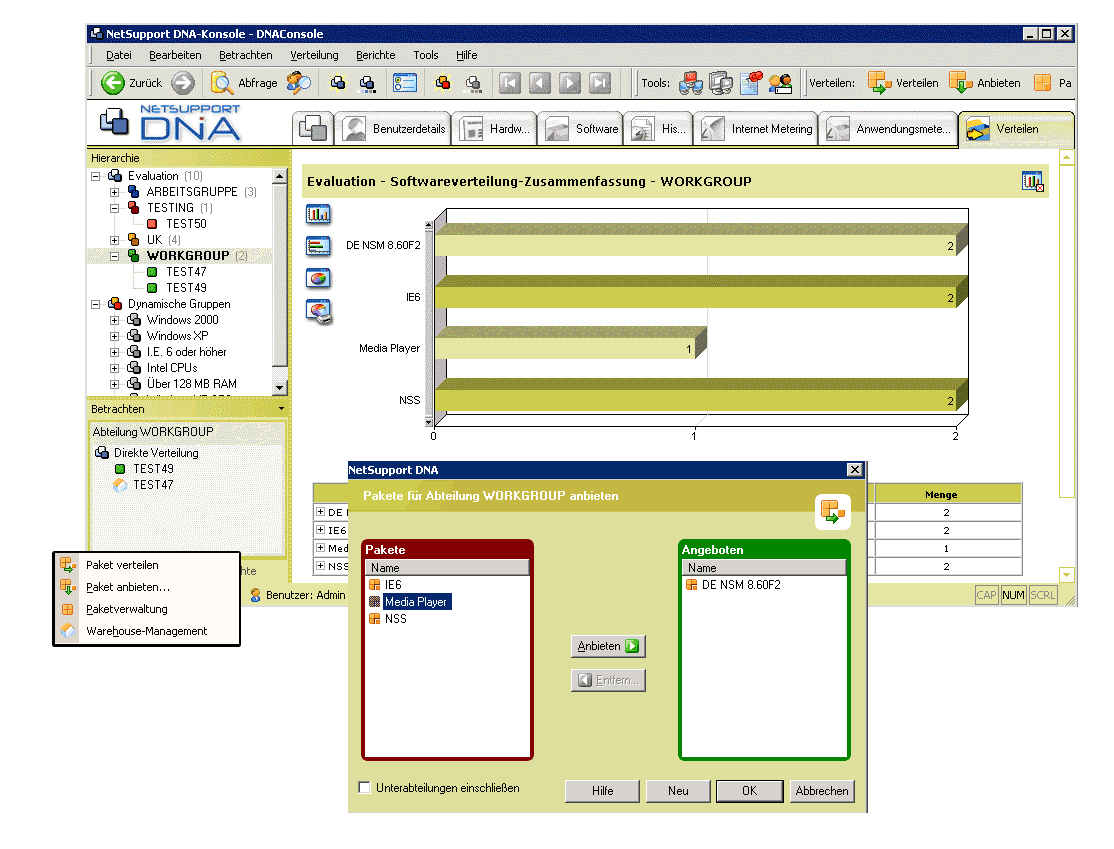This screenshot has width=1114, height=849.
Task: Select Media Player in Pakete list
Action: coord(408,602)
